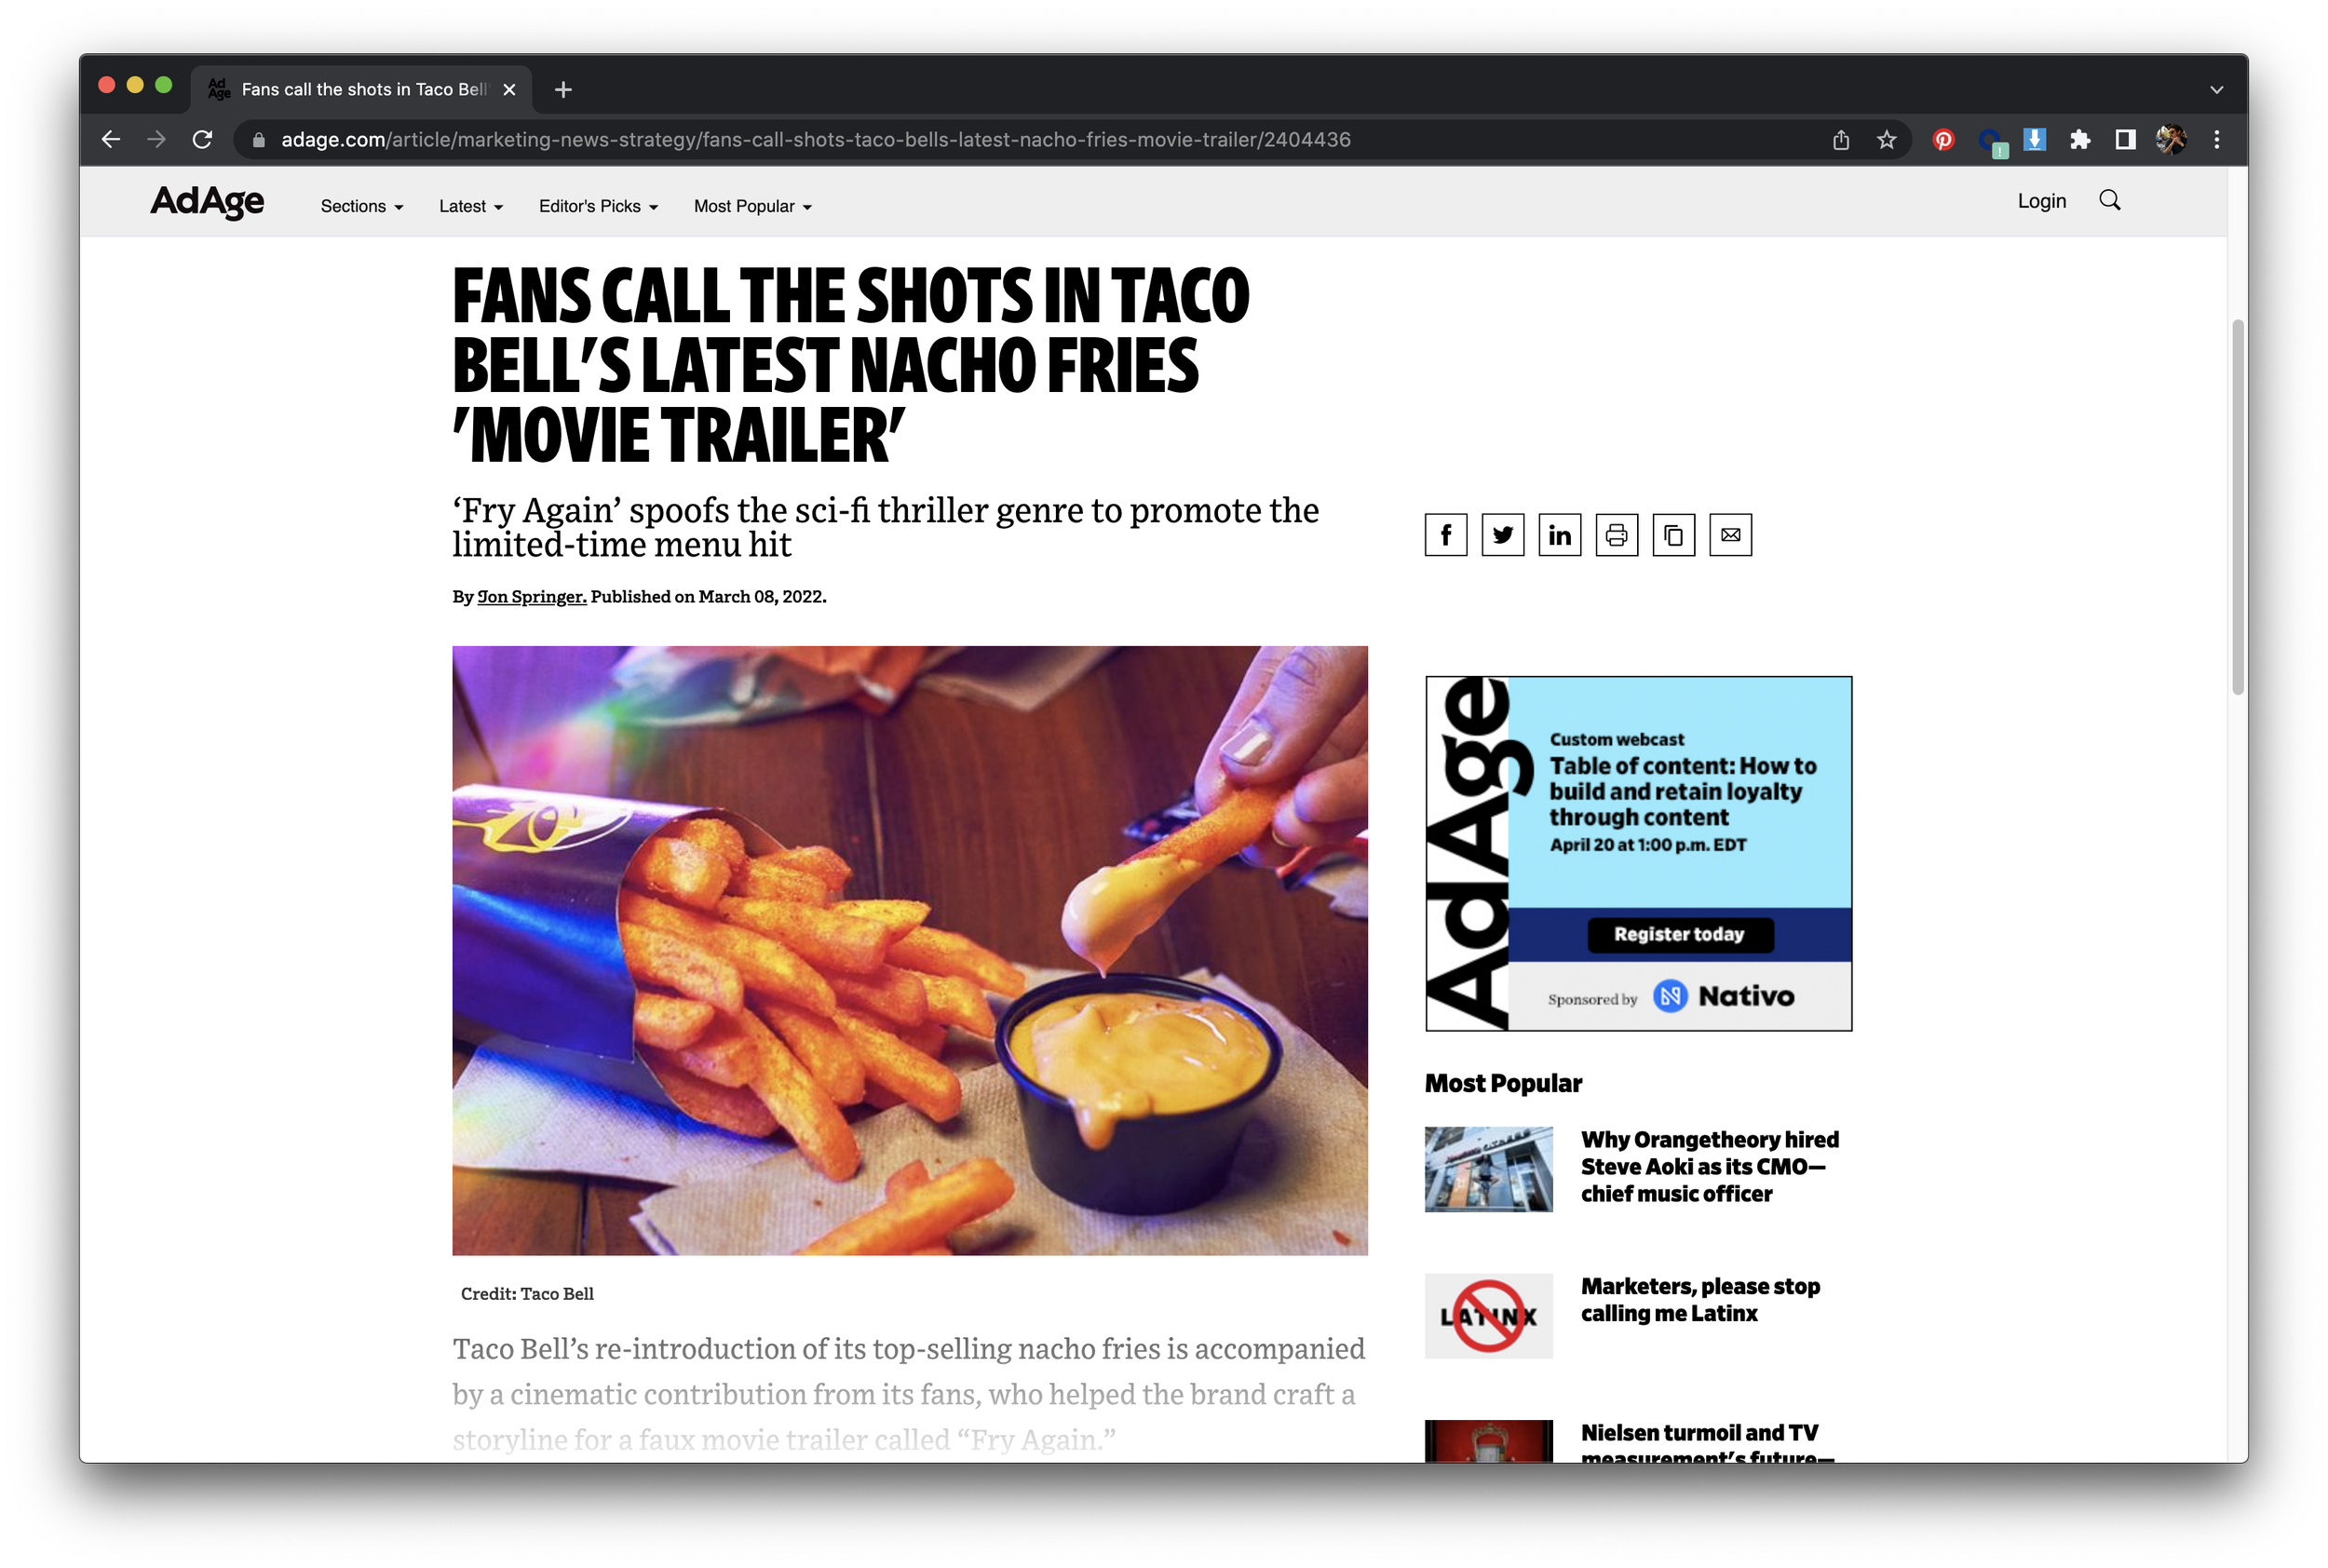The height and width of the screenshot is (1568, 2328).
Task: Expand the Sections dropdown
Action: point(361,206)
